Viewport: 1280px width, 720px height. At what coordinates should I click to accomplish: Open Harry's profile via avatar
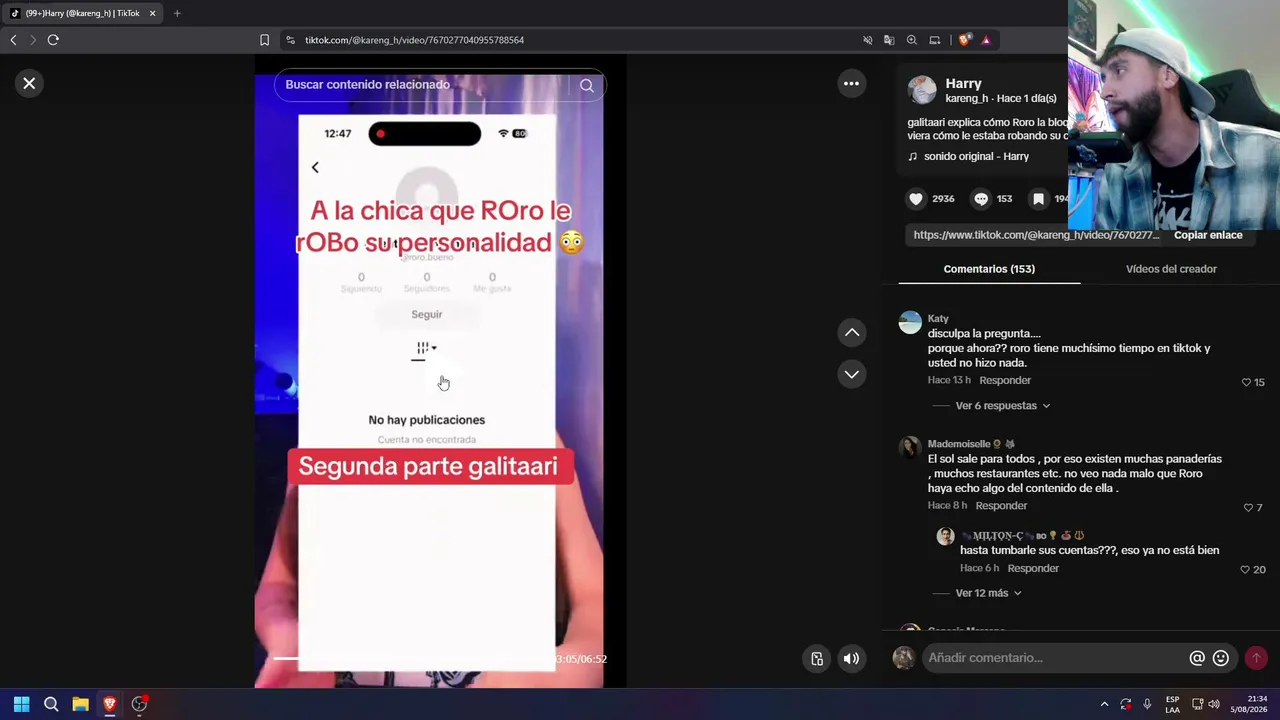pos(922,90)
